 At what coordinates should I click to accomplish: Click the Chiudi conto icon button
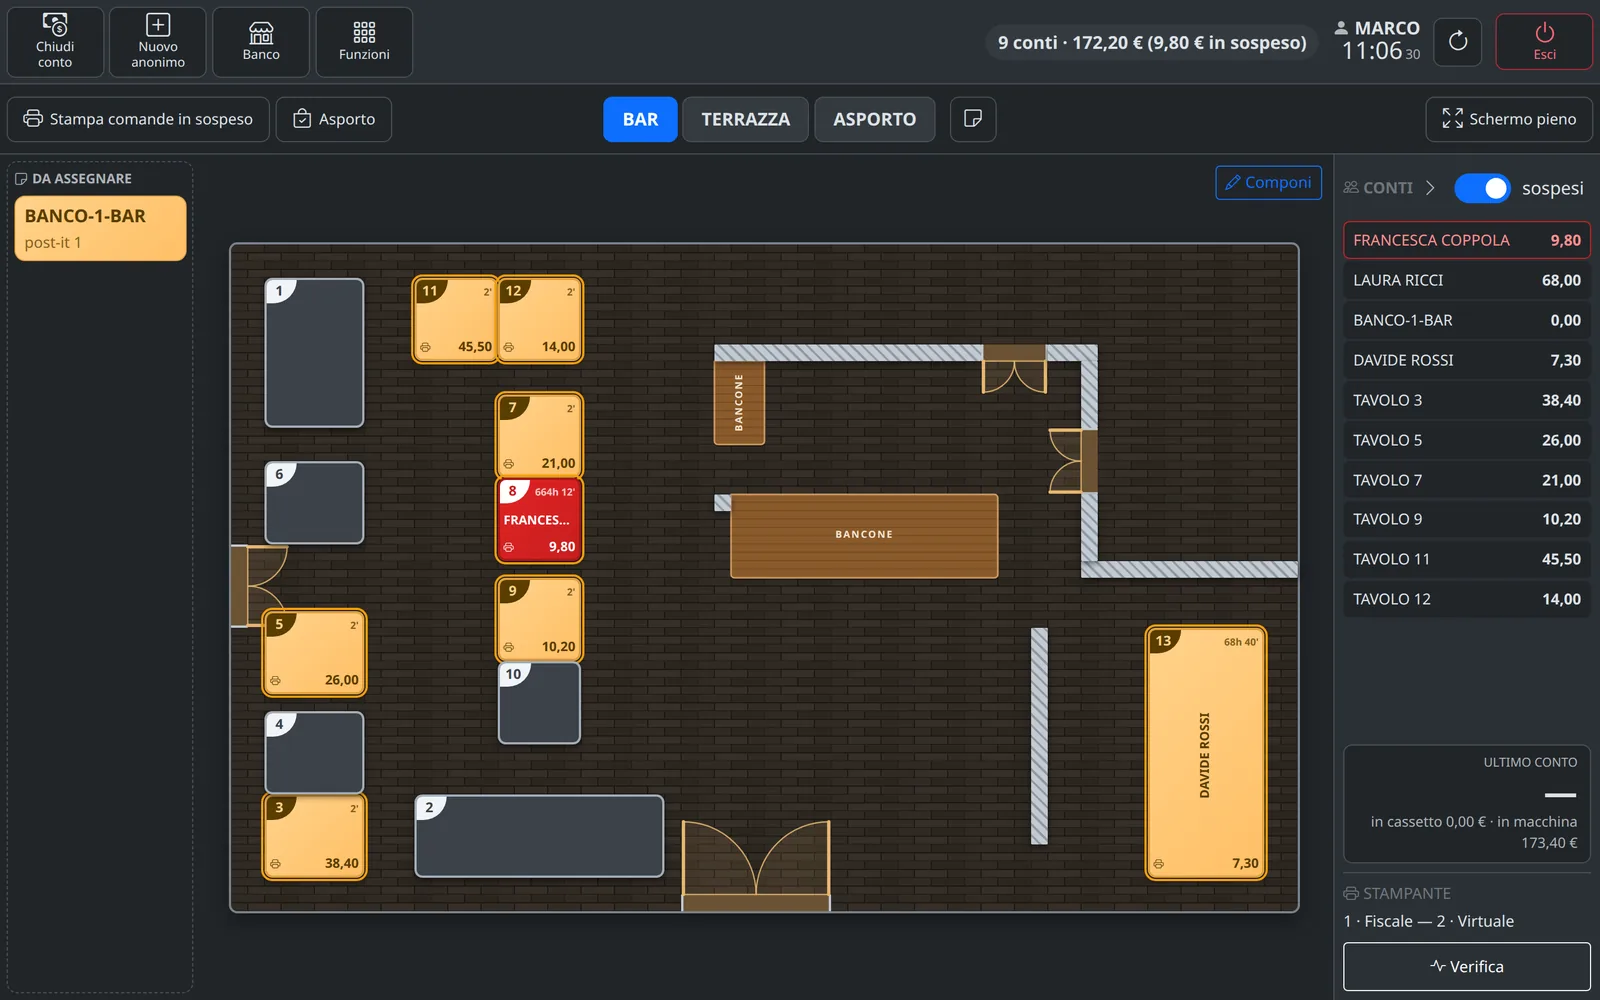(x=55, y=42)
